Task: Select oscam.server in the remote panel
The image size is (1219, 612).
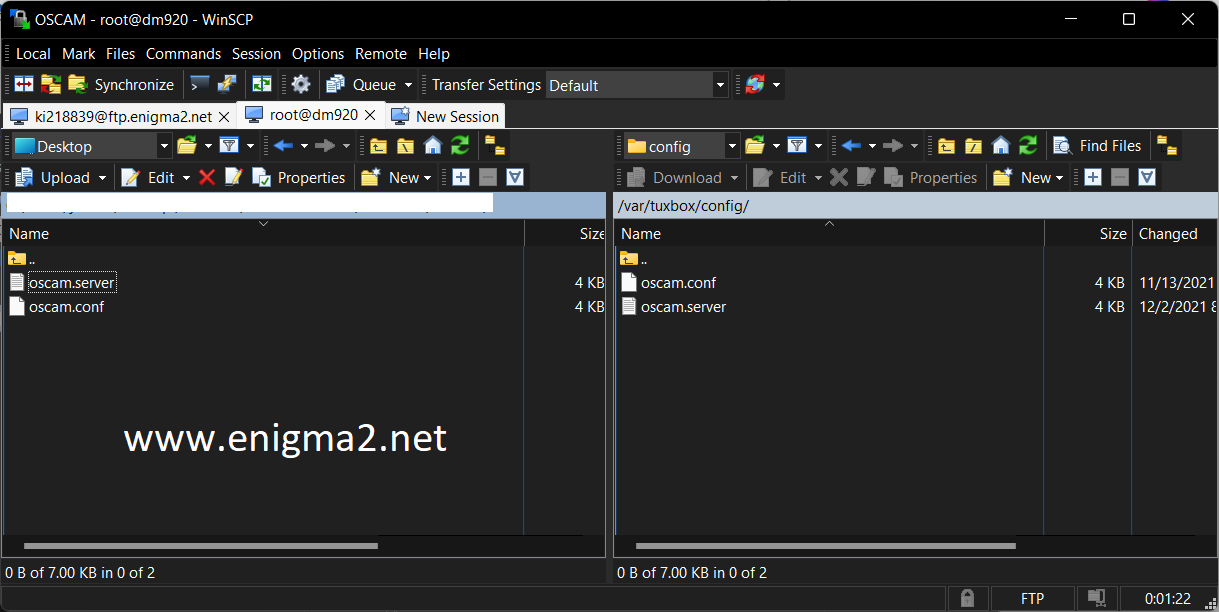Action: click(683, 307)
